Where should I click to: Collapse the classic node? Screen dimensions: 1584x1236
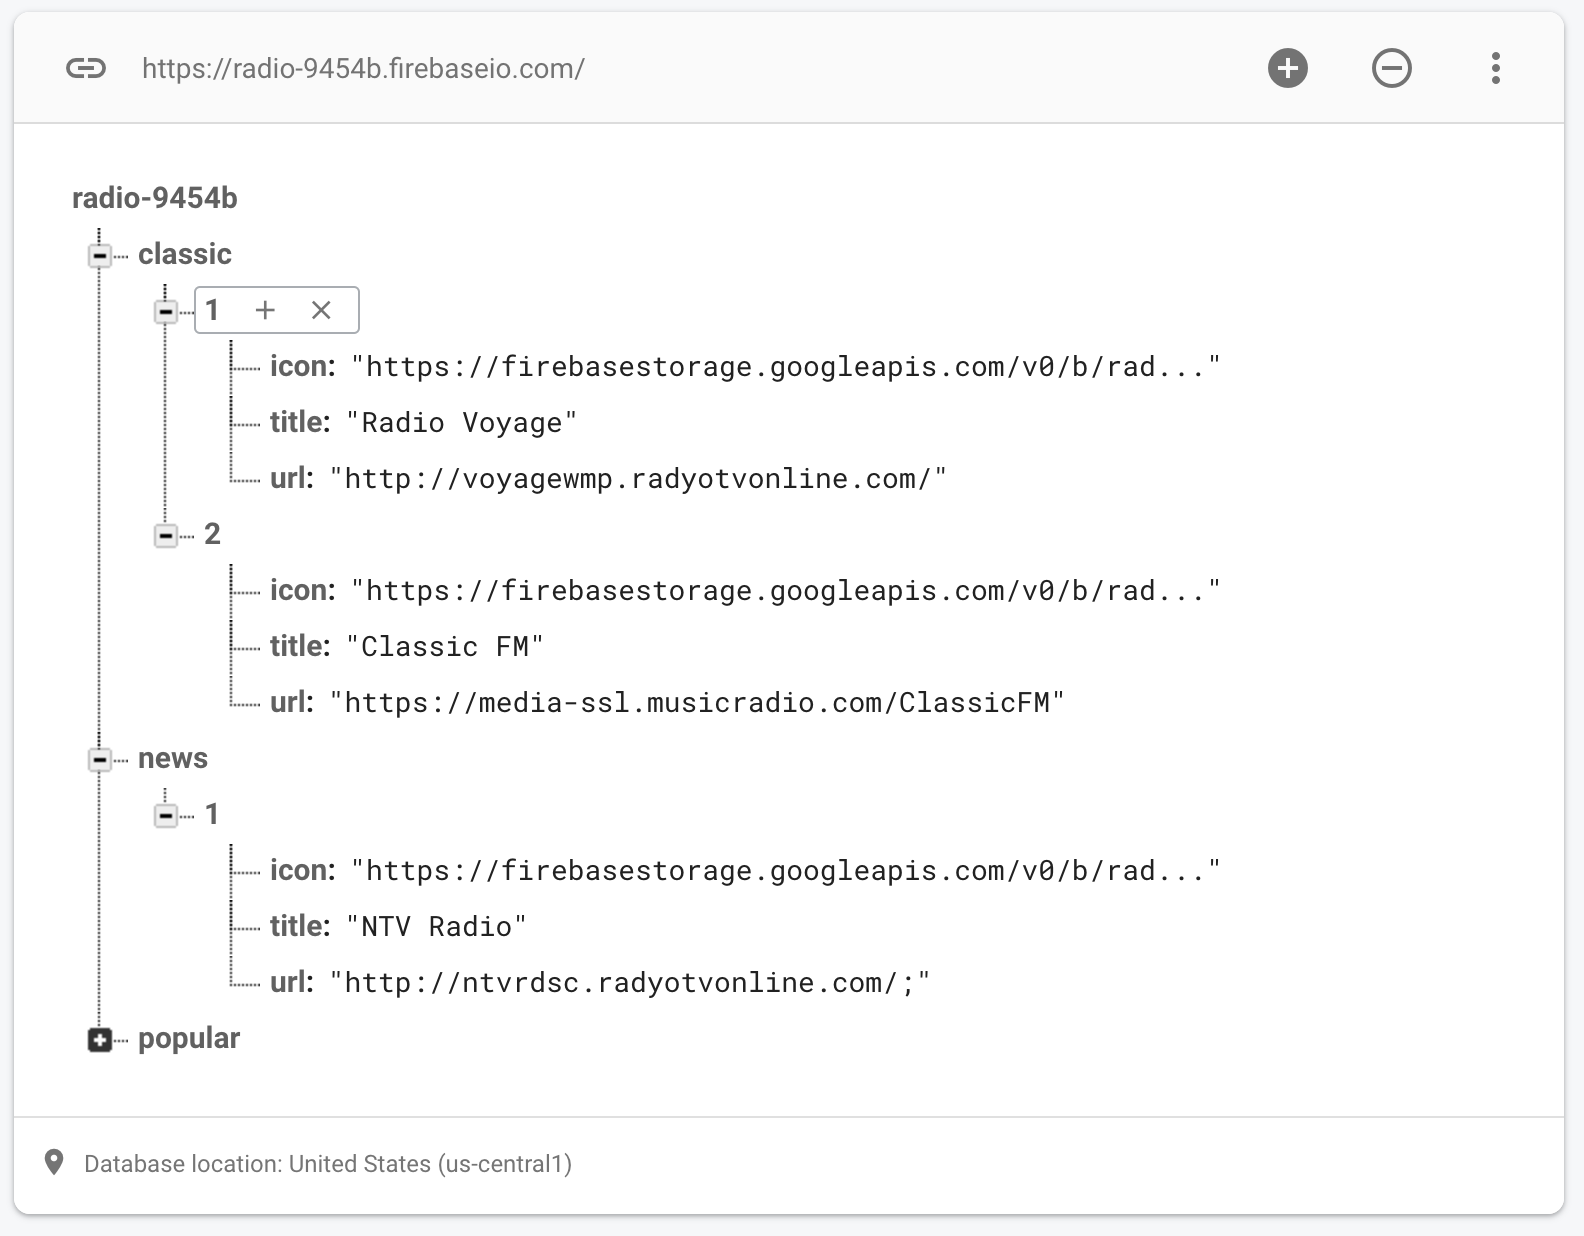[x=99, y=256]
